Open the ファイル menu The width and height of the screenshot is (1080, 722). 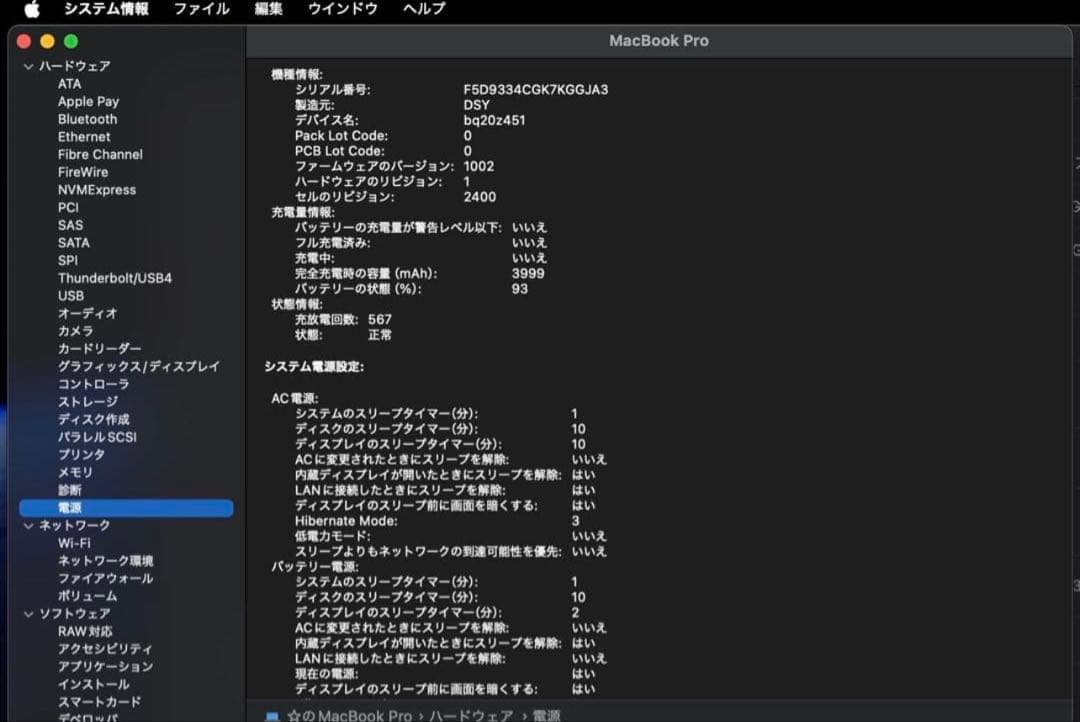click(x=200, y=11)
